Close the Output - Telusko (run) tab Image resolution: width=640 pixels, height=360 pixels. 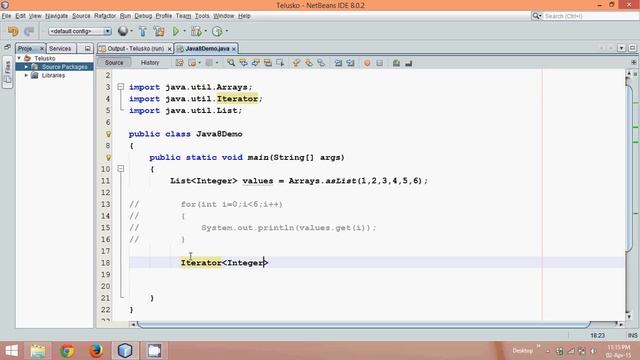(170, 49)
